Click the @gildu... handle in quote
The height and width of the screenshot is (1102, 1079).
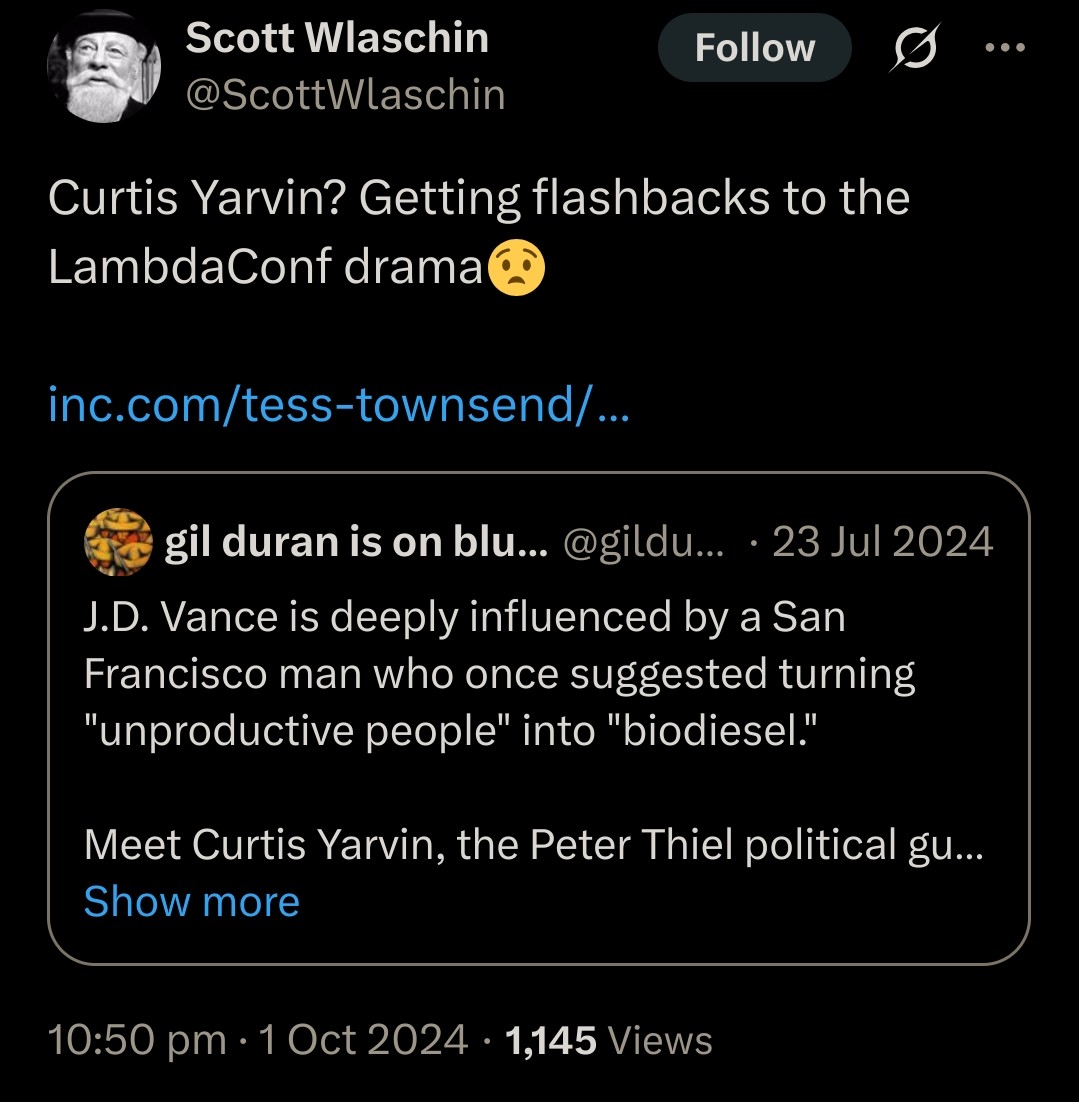(642, 542)
